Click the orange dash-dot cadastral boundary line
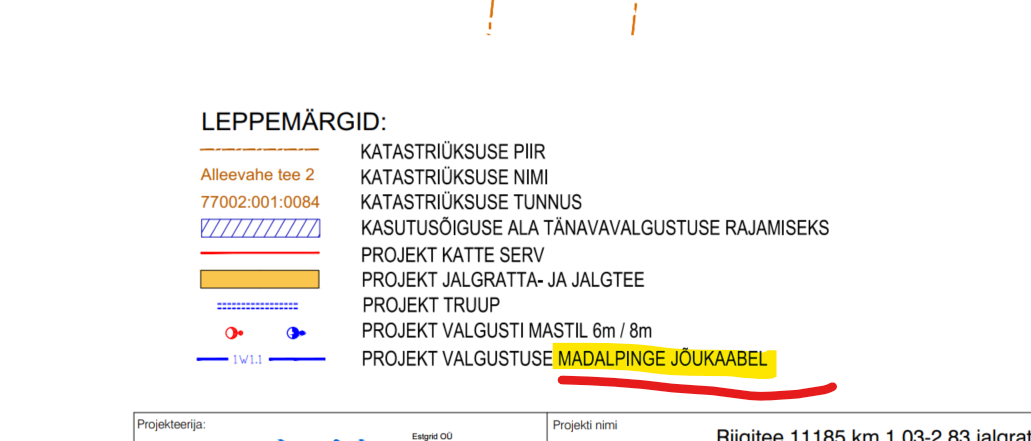The image size is (1031, 441). tap(260, 150)
